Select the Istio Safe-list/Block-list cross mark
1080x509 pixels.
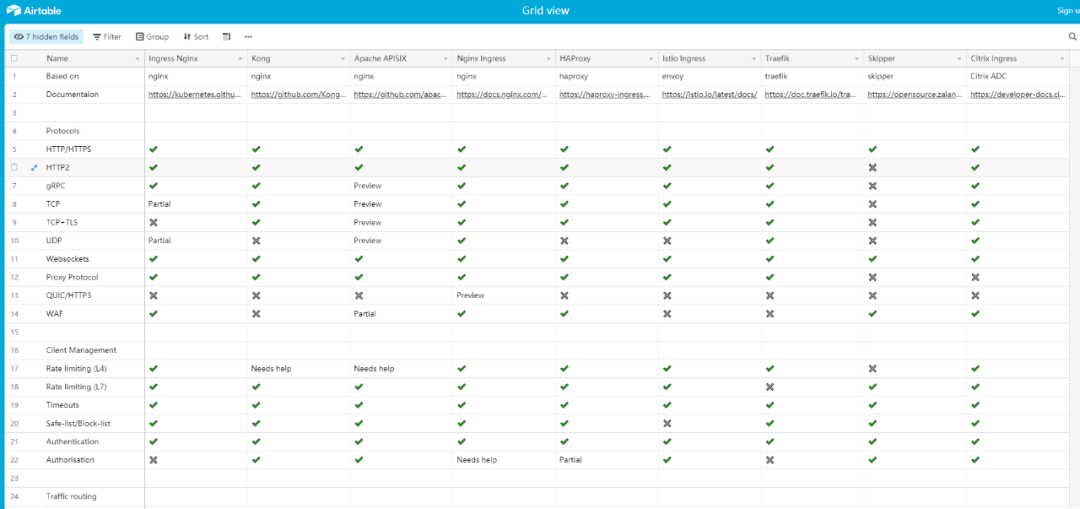[x=667, y=423]
